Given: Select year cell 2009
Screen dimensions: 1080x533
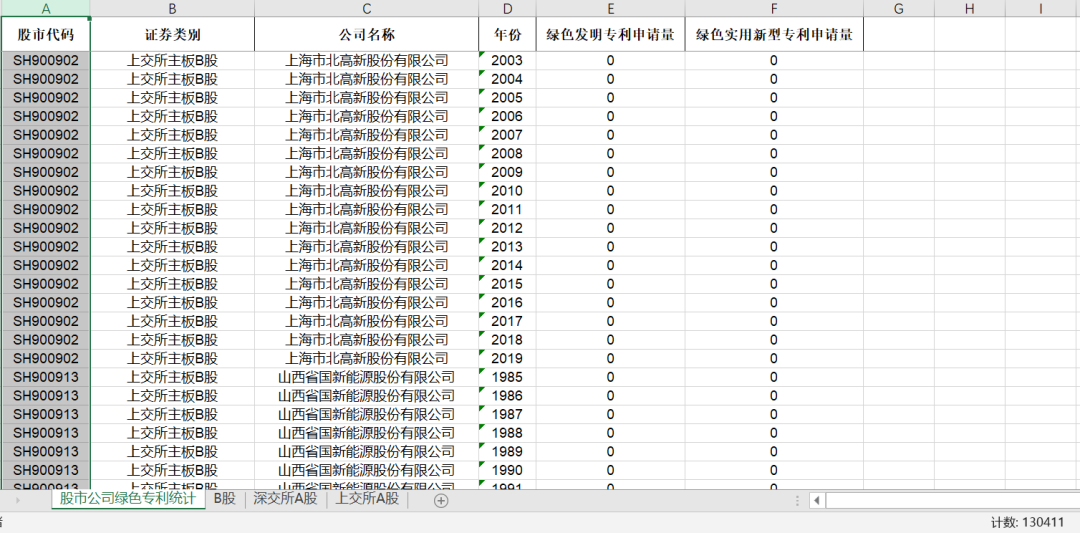Looking at the screenshot, I should click(508, 172).
